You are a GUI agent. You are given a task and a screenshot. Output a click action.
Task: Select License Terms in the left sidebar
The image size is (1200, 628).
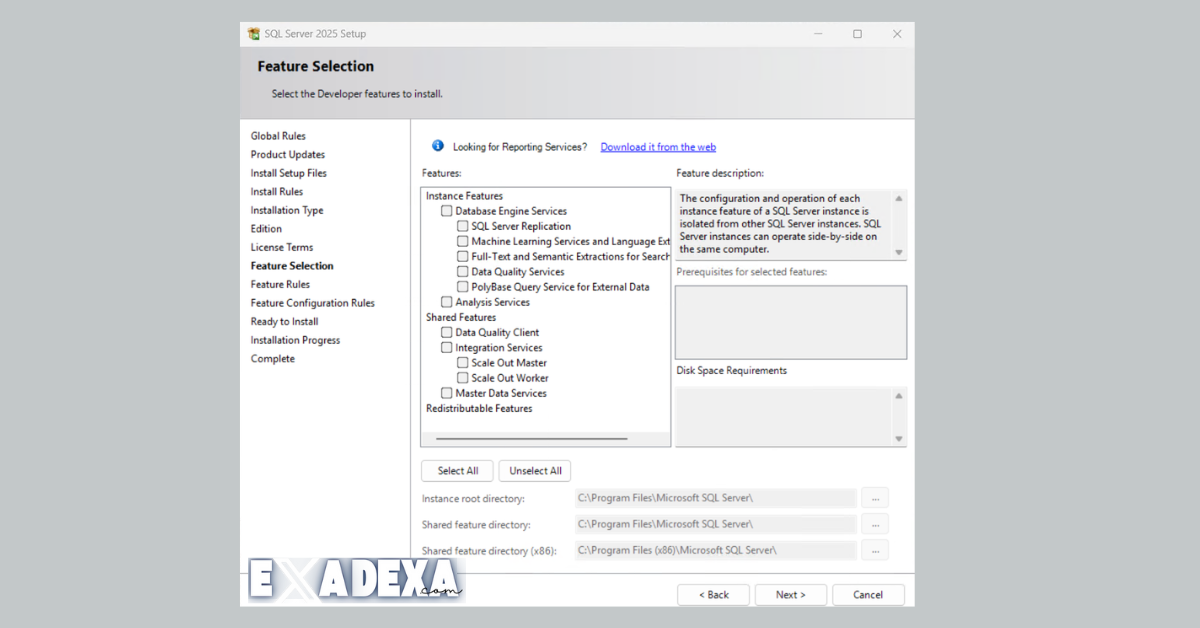coord(281,246)
